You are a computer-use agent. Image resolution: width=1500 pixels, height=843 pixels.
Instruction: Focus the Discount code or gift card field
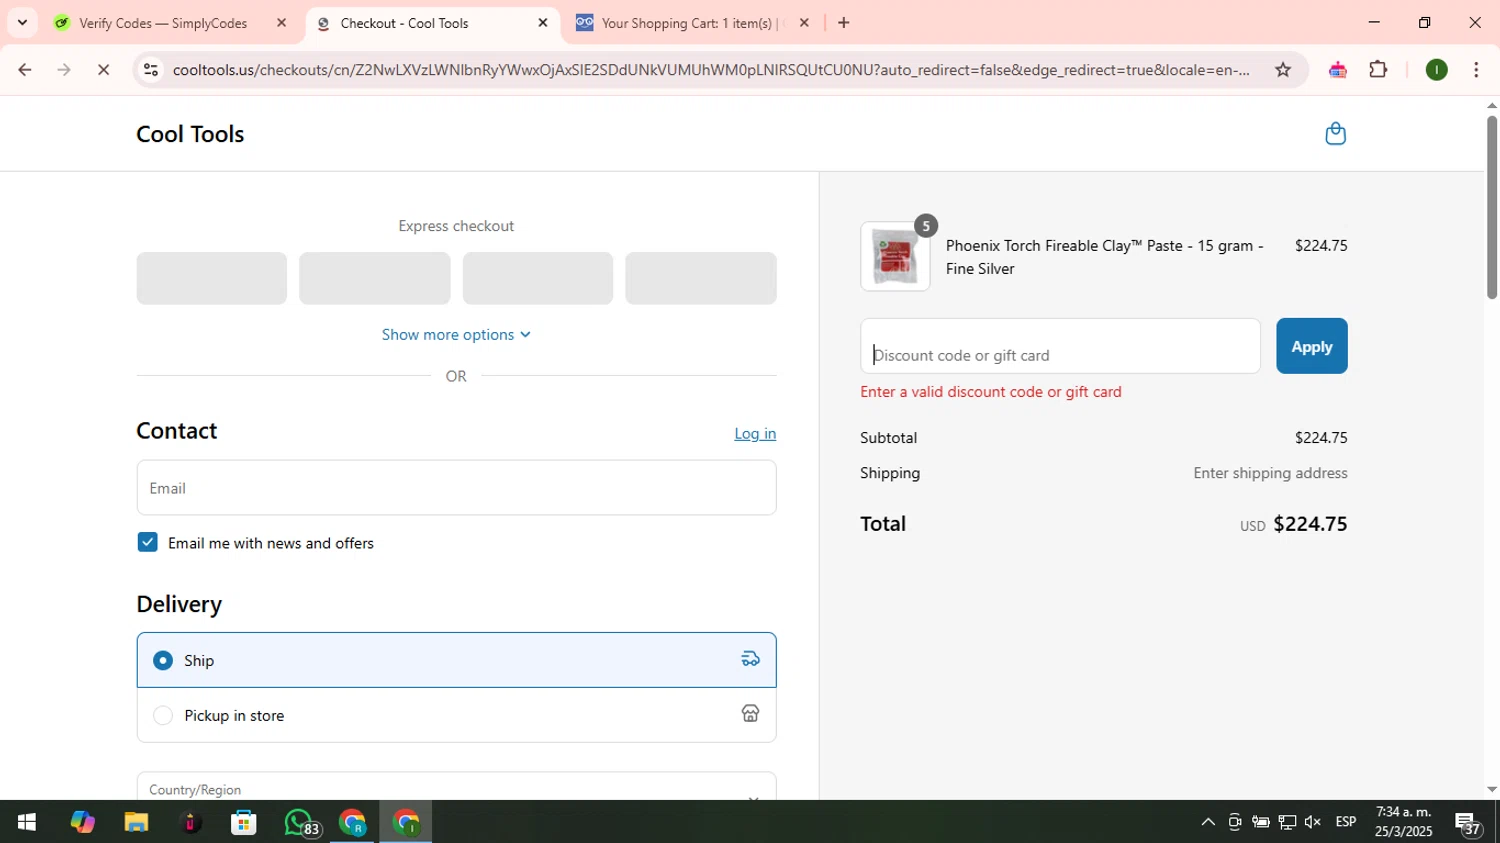click(1060, 346)
